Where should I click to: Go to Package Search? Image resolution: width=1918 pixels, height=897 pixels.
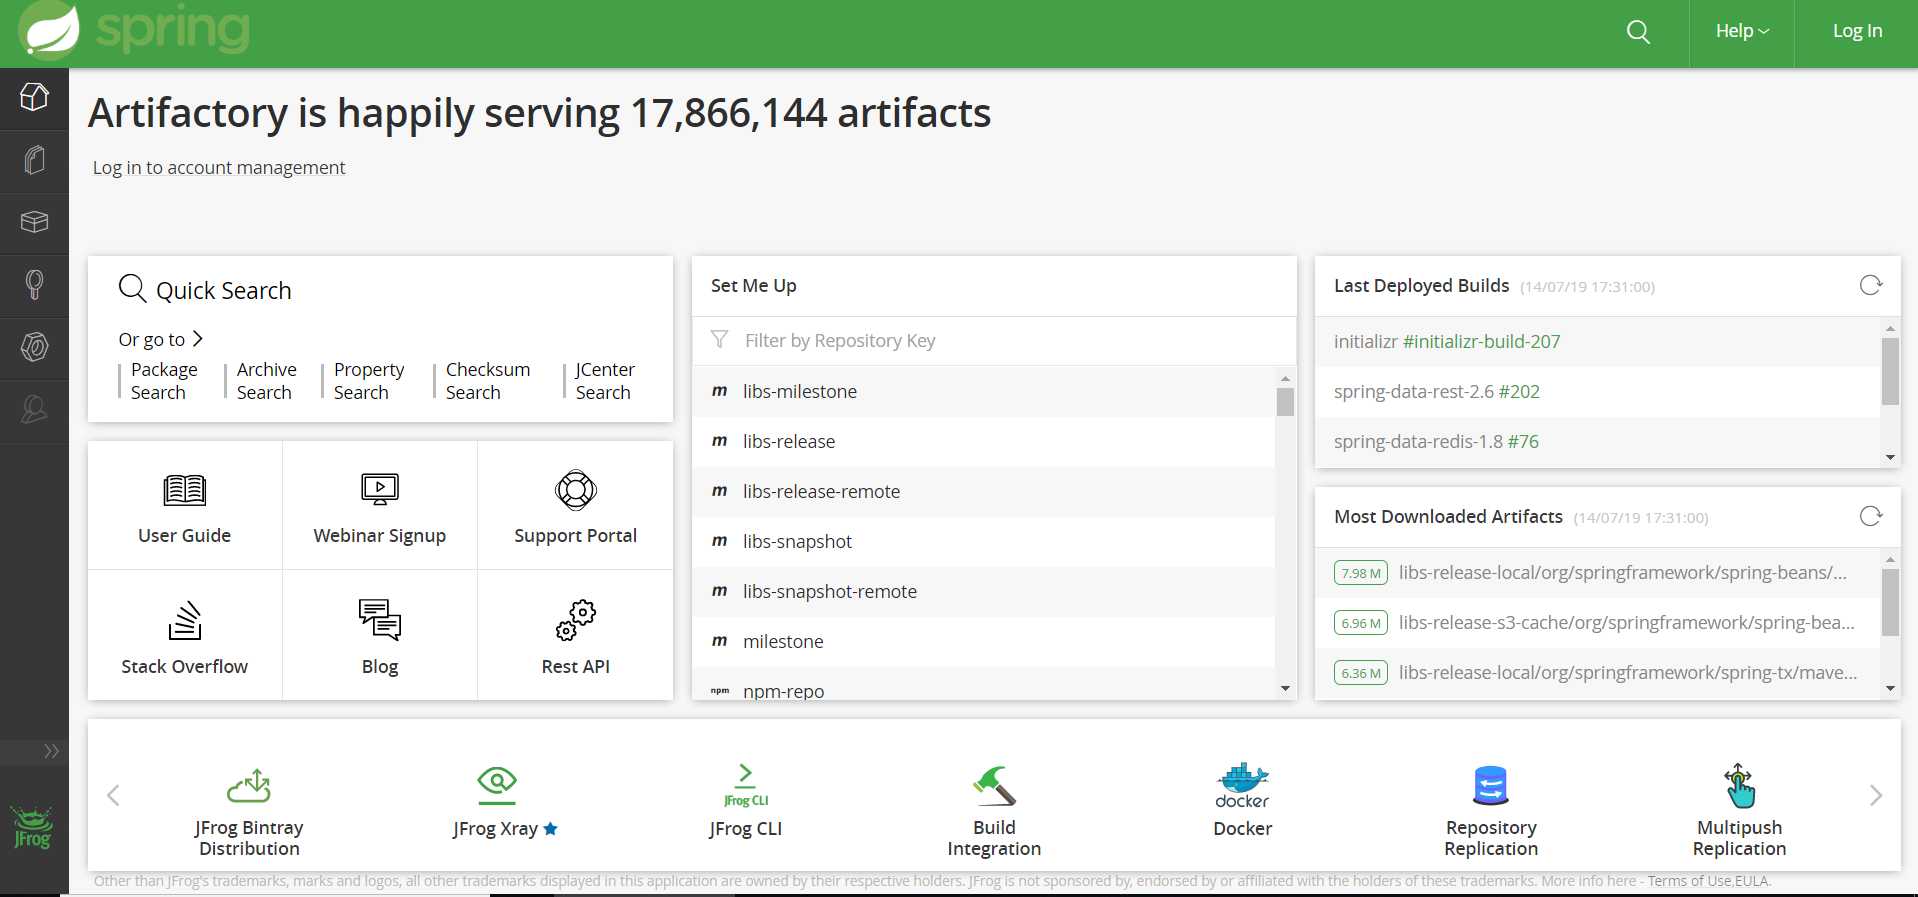pos(164,381)
